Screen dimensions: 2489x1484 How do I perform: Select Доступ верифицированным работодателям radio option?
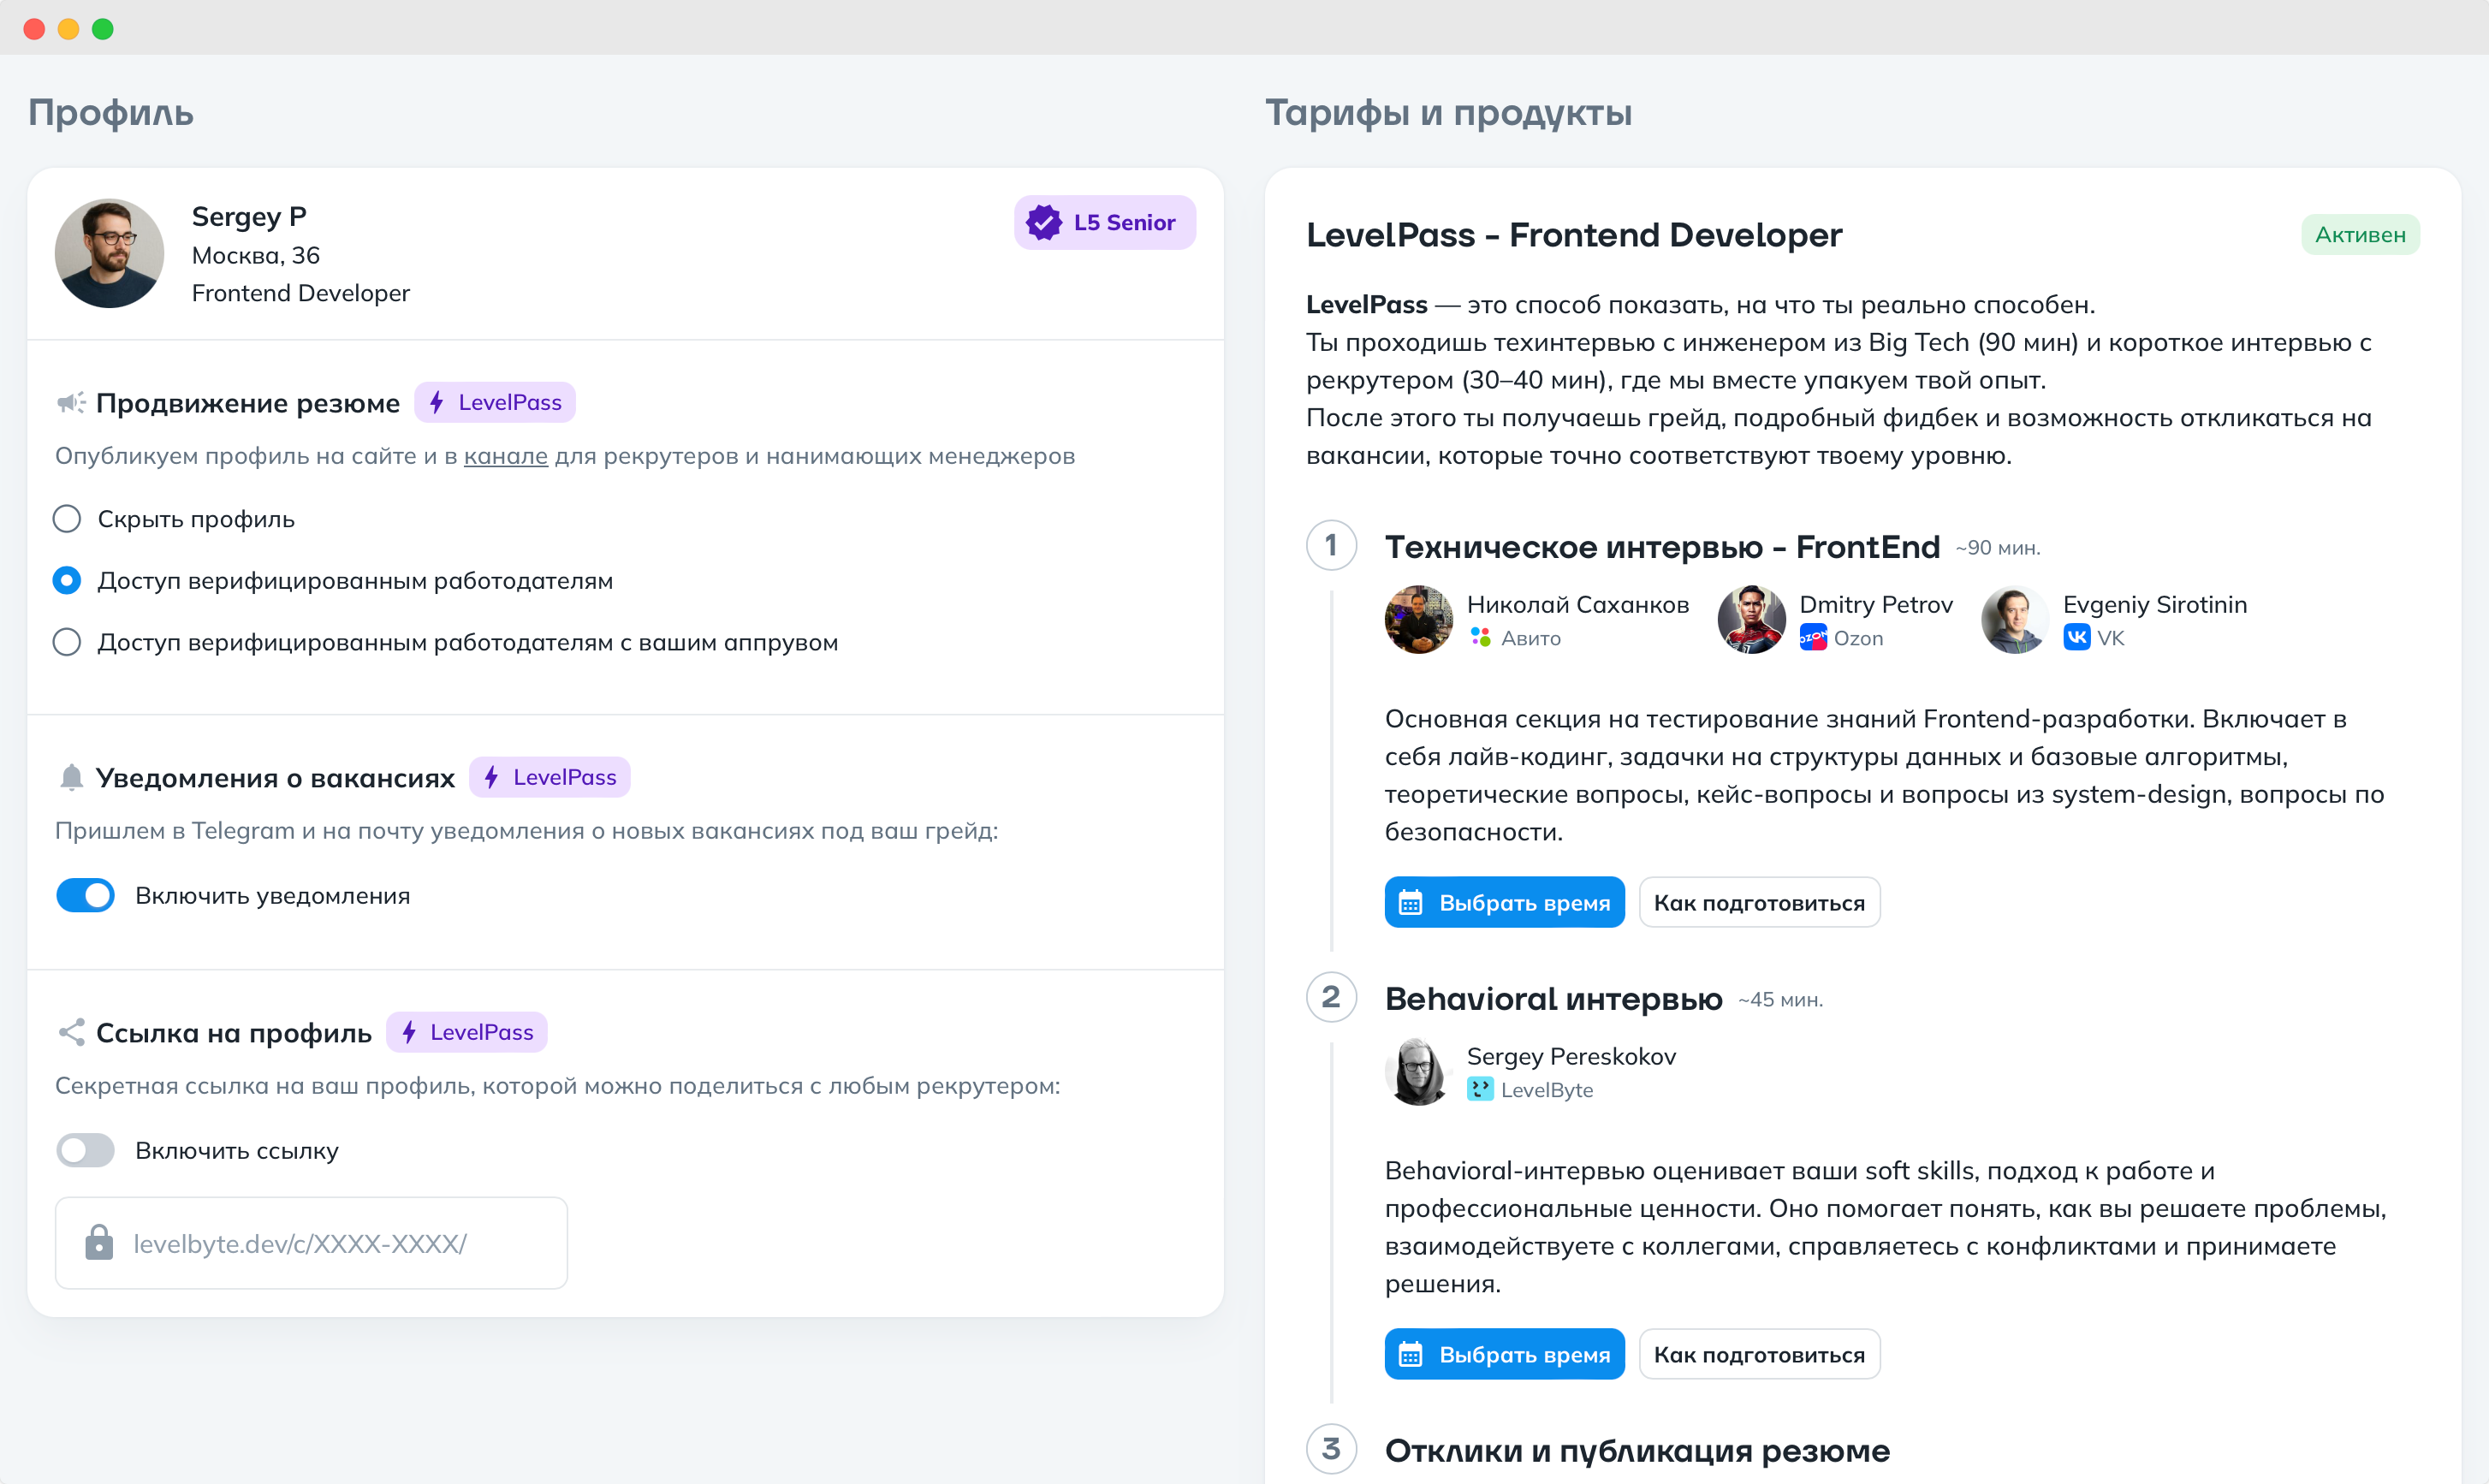pos(67,580)
